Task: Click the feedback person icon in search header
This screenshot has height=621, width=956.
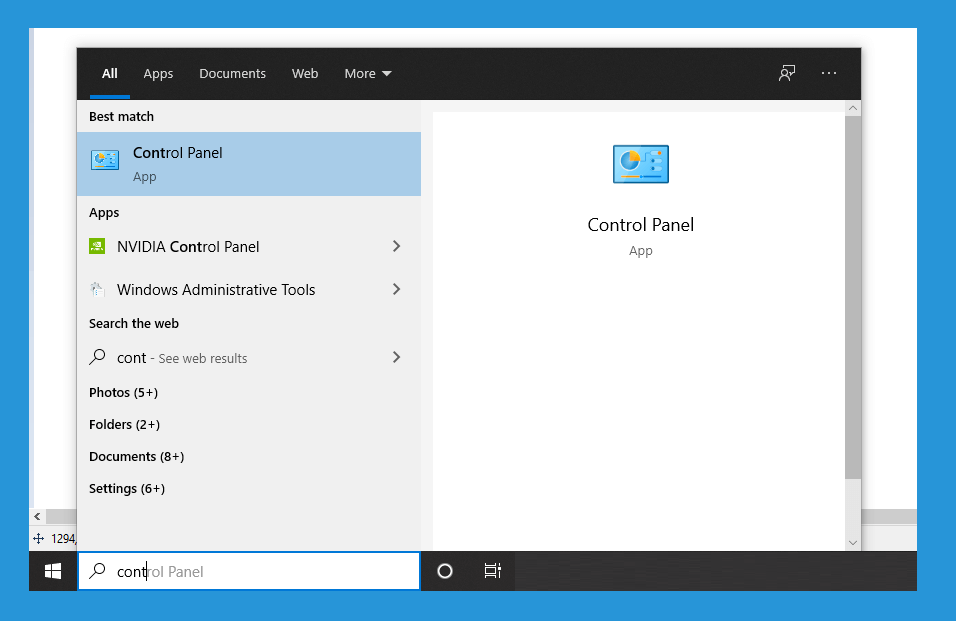Action: 787,73
